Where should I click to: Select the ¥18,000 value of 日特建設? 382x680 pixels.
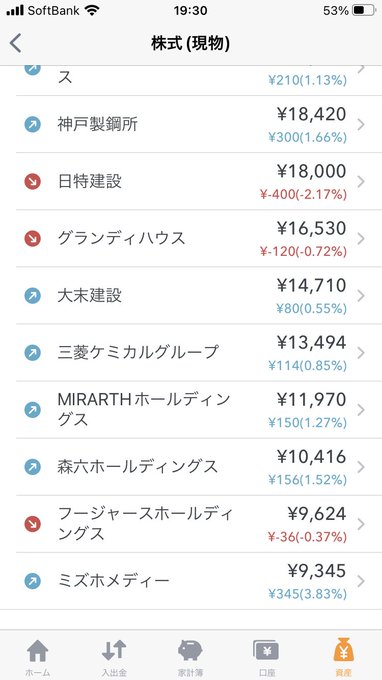312,171
